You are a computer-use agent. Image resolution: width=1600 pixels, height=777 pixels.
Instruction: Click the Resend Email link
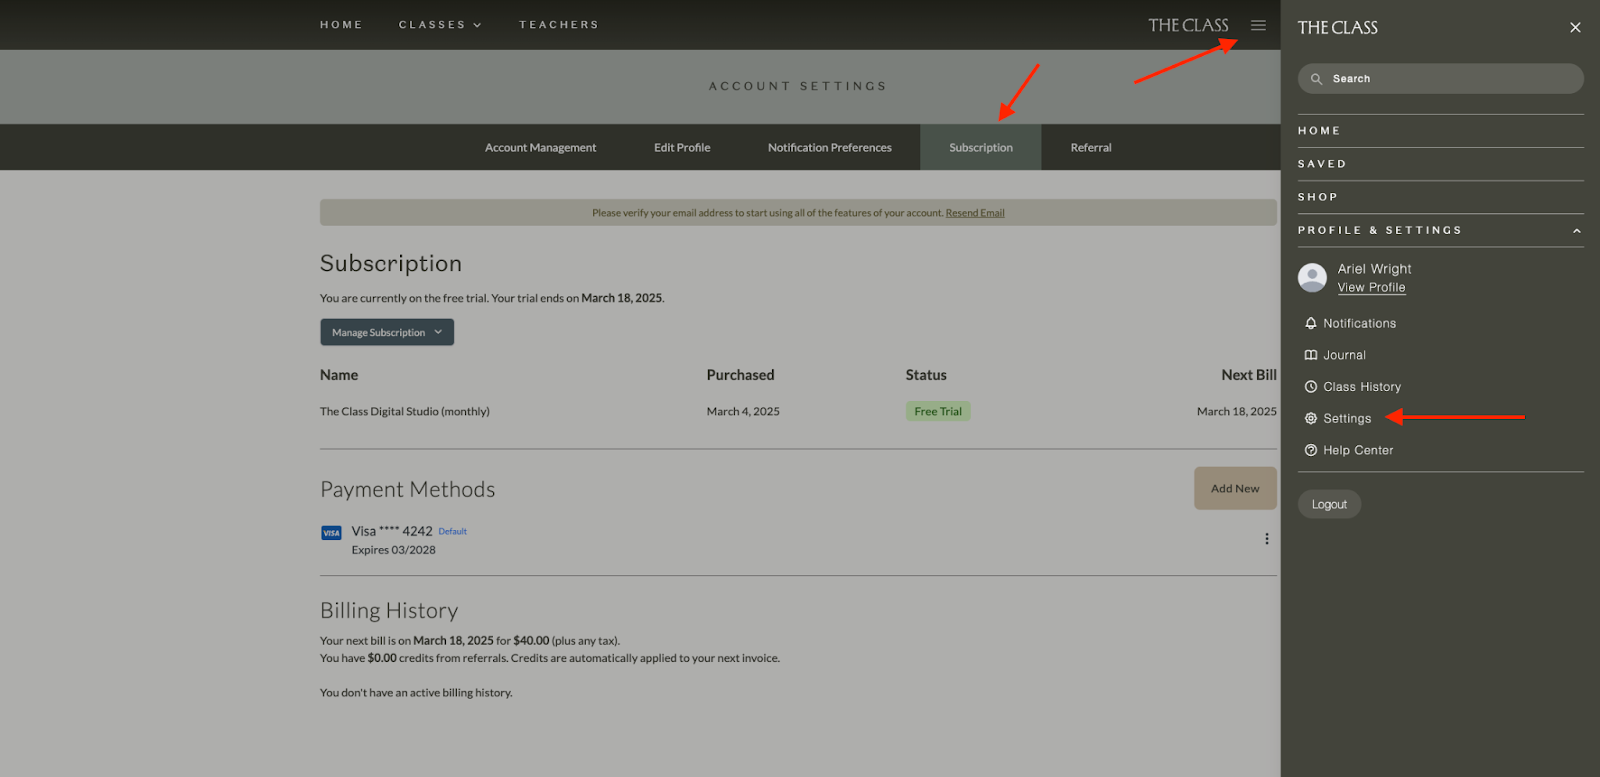point(974,213)
